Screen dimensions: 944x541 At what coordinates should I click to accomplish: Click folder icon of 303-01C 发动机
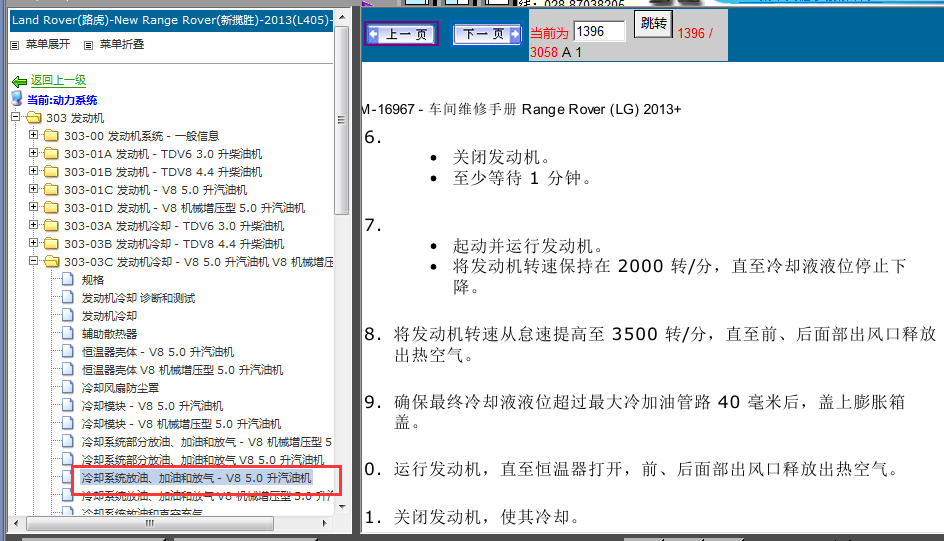51,190
